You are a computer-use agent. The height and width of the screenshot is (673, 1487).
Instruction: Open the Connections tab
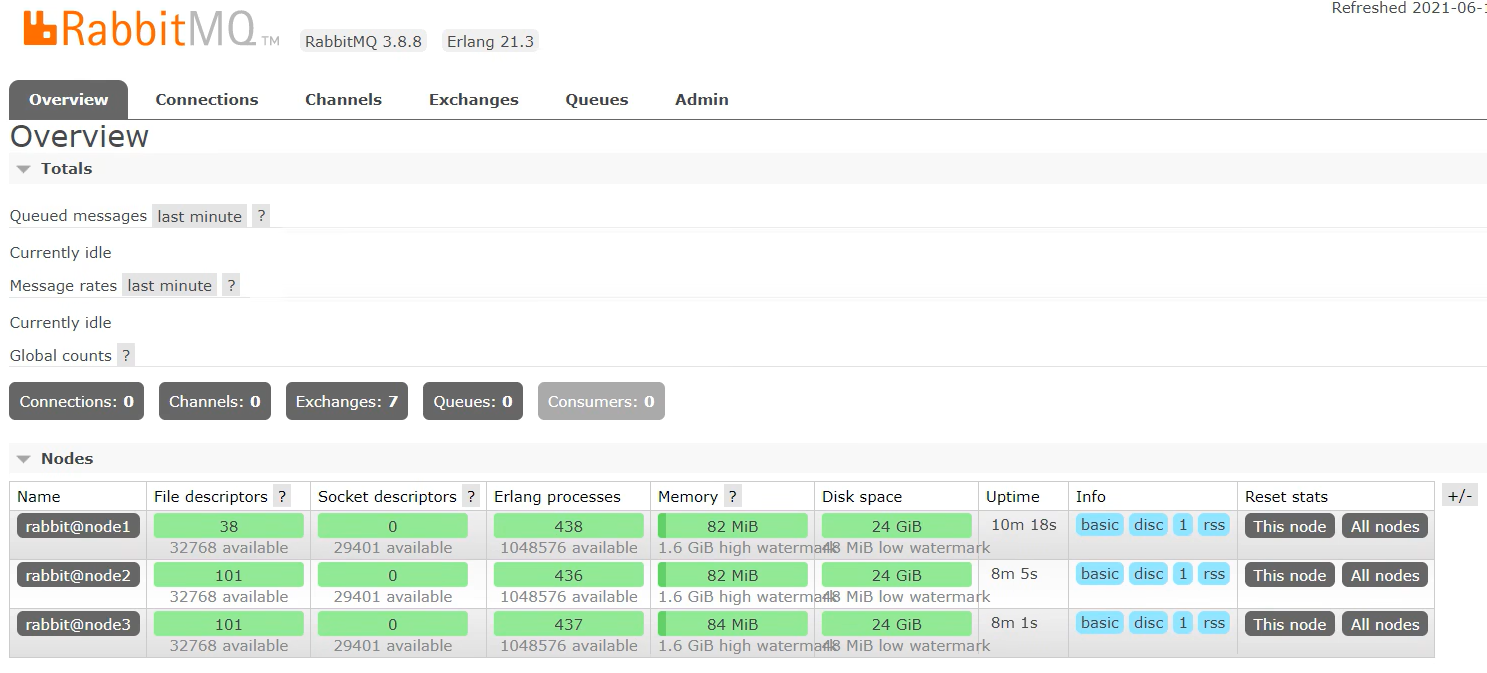pyautogui.click(x=207, y=99)
